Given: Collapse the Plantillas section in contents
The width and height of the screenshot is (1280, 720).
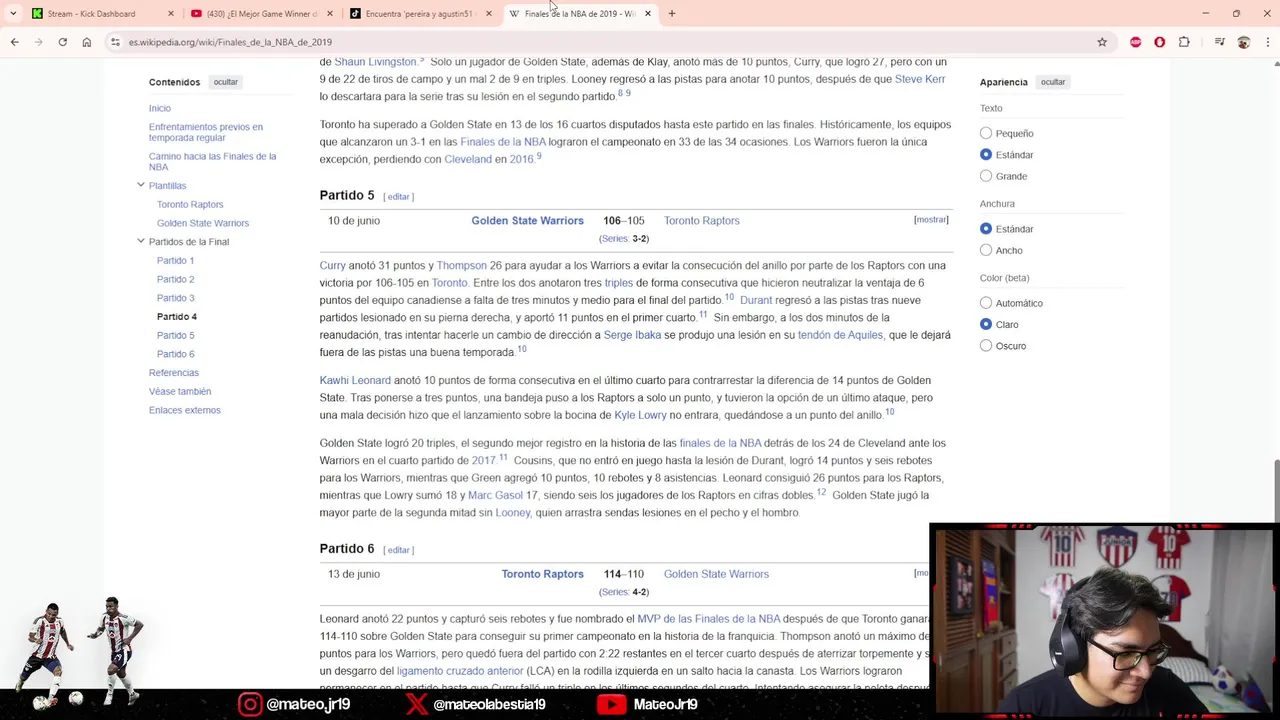Looking at the screenshot, I should [141, 185].
